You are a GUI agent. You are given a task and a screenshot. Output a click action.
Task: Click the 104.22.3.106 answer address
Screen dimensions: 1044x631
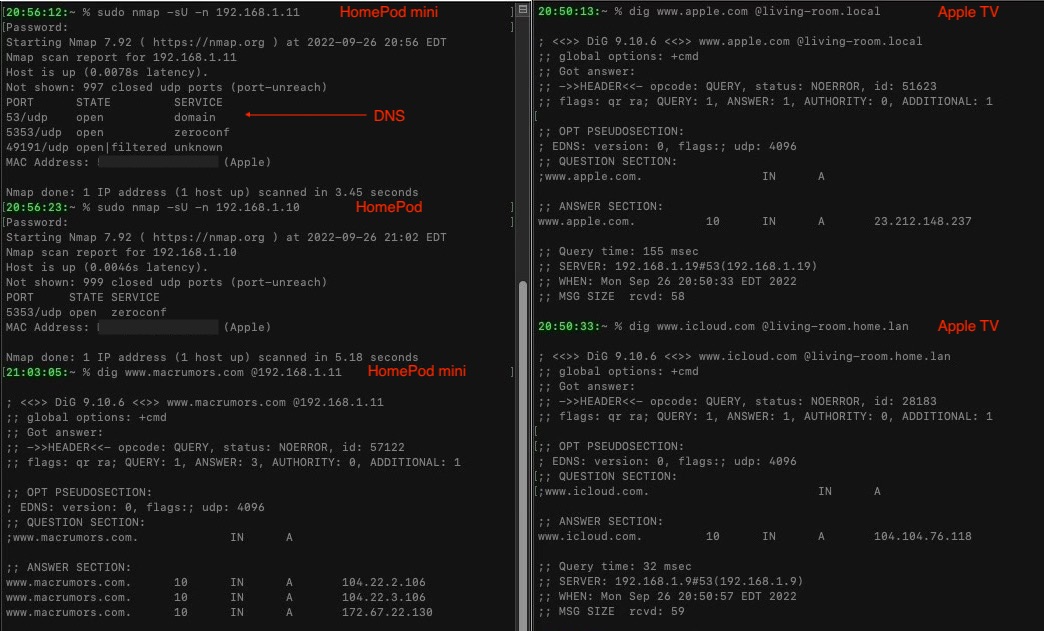tap(384, 597)
